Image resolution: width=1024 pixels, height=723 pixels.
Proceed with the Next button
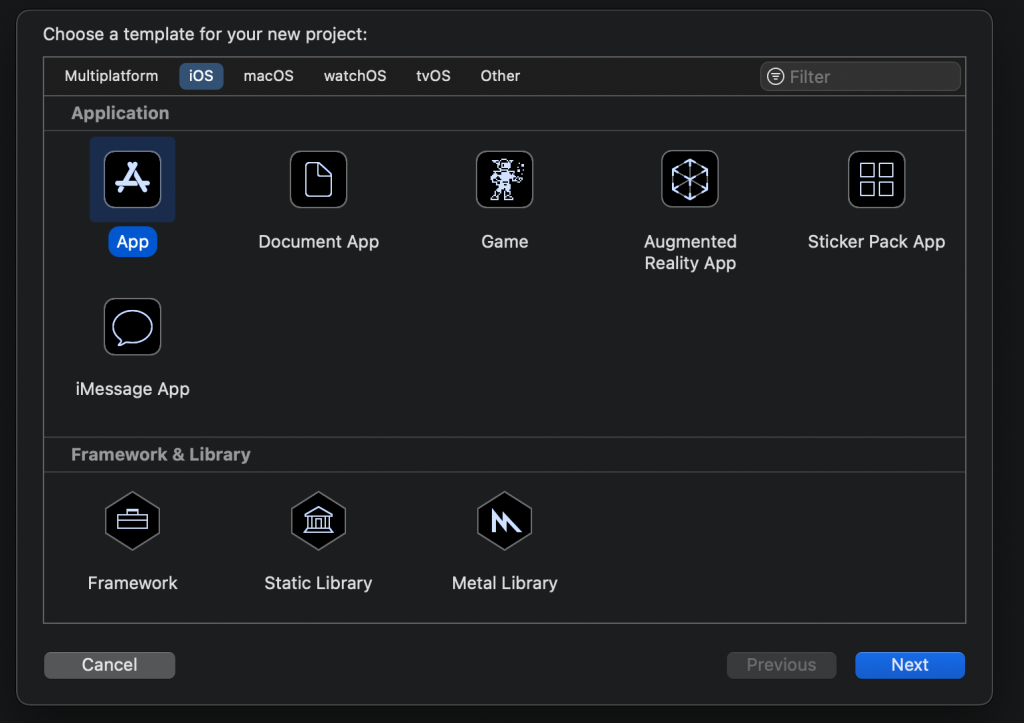click(910, 665)
